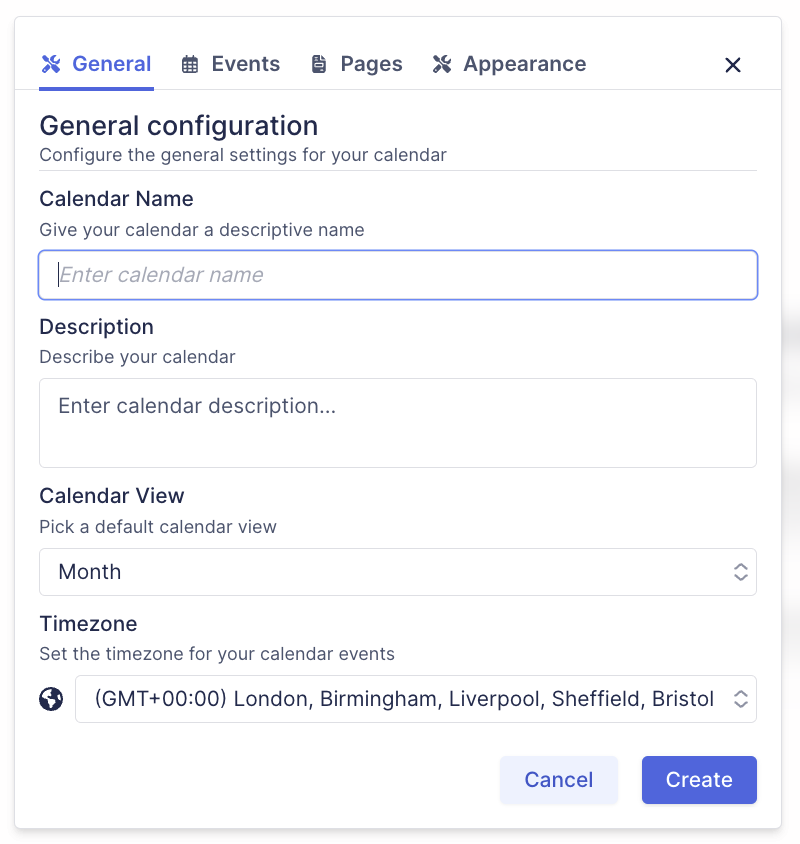Click the Calendar Name field label
The height and width of the screenshot is (844, 800).
tap(116, 198)
